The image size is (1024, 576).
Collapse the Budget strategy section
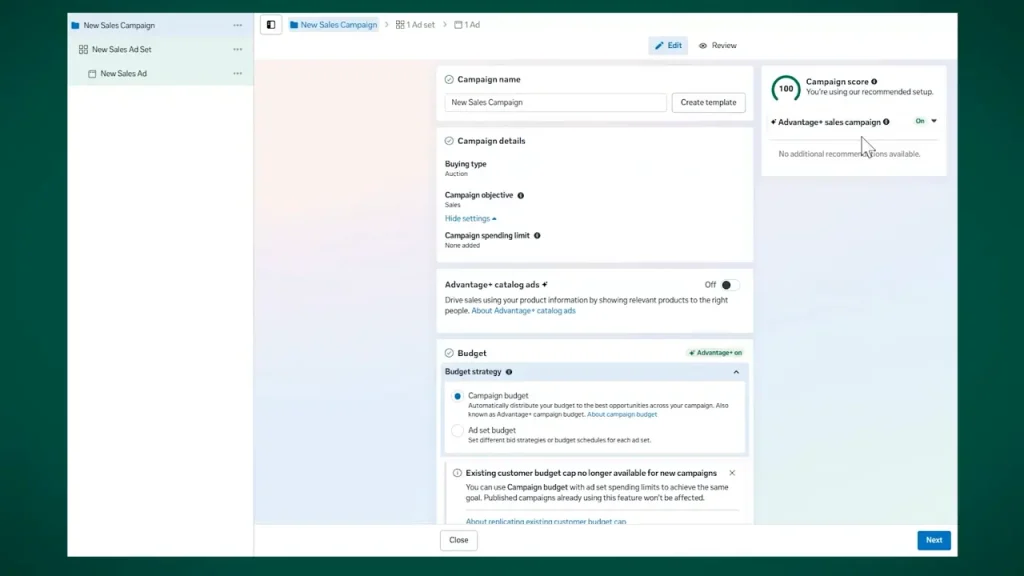pyautogui.click(x=736, y=372)
